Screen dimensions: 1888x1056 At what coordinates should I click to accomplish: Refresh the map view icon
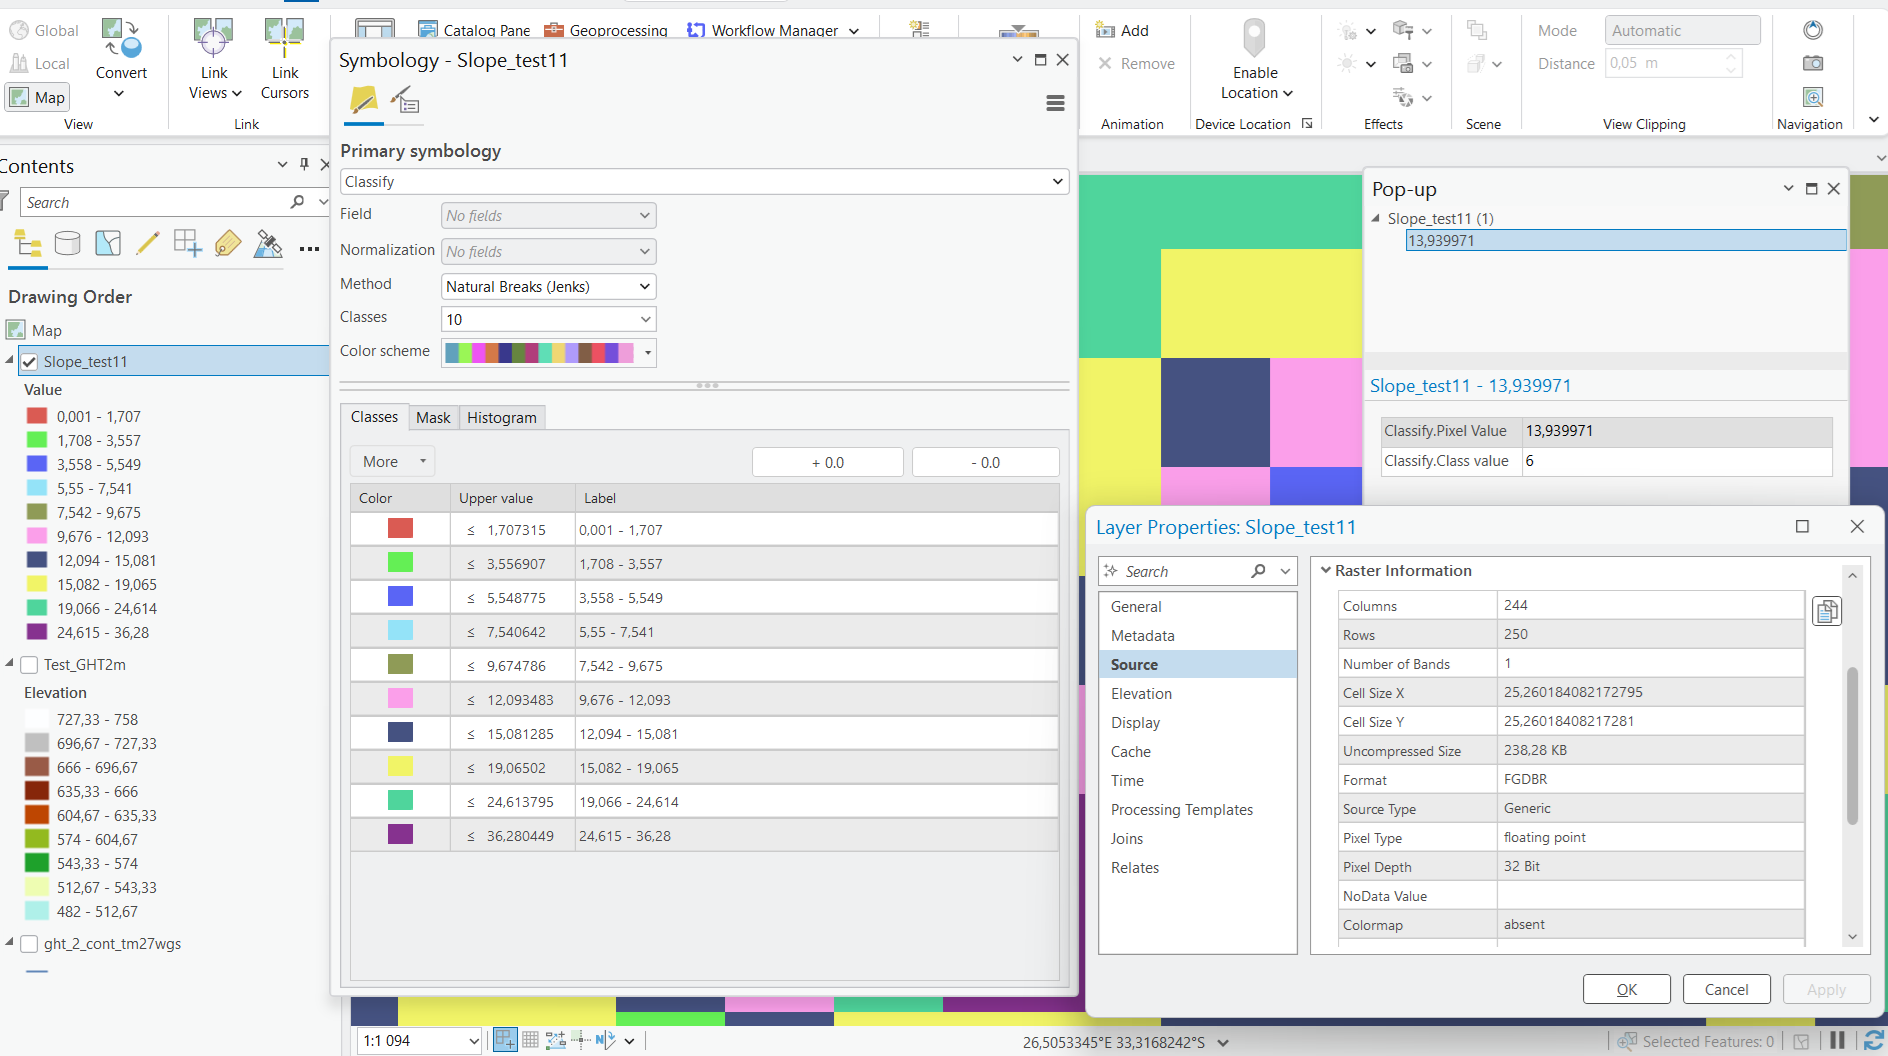tap(1873, 1041)
